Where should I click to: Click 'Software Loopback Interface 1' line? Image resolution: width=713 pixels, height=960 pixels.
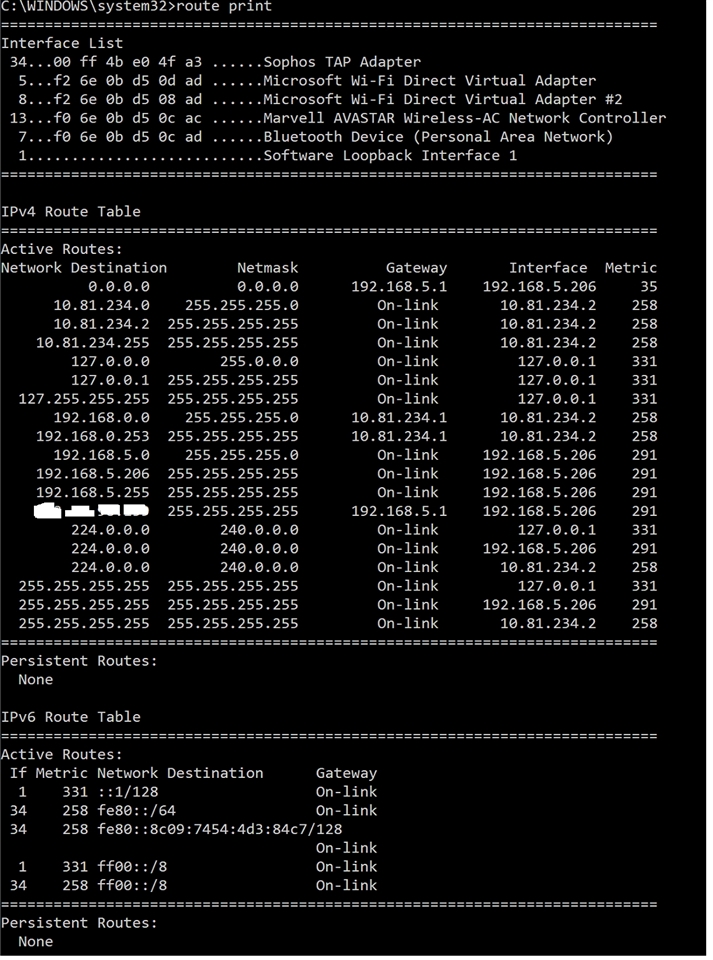[x=390, y=156]
